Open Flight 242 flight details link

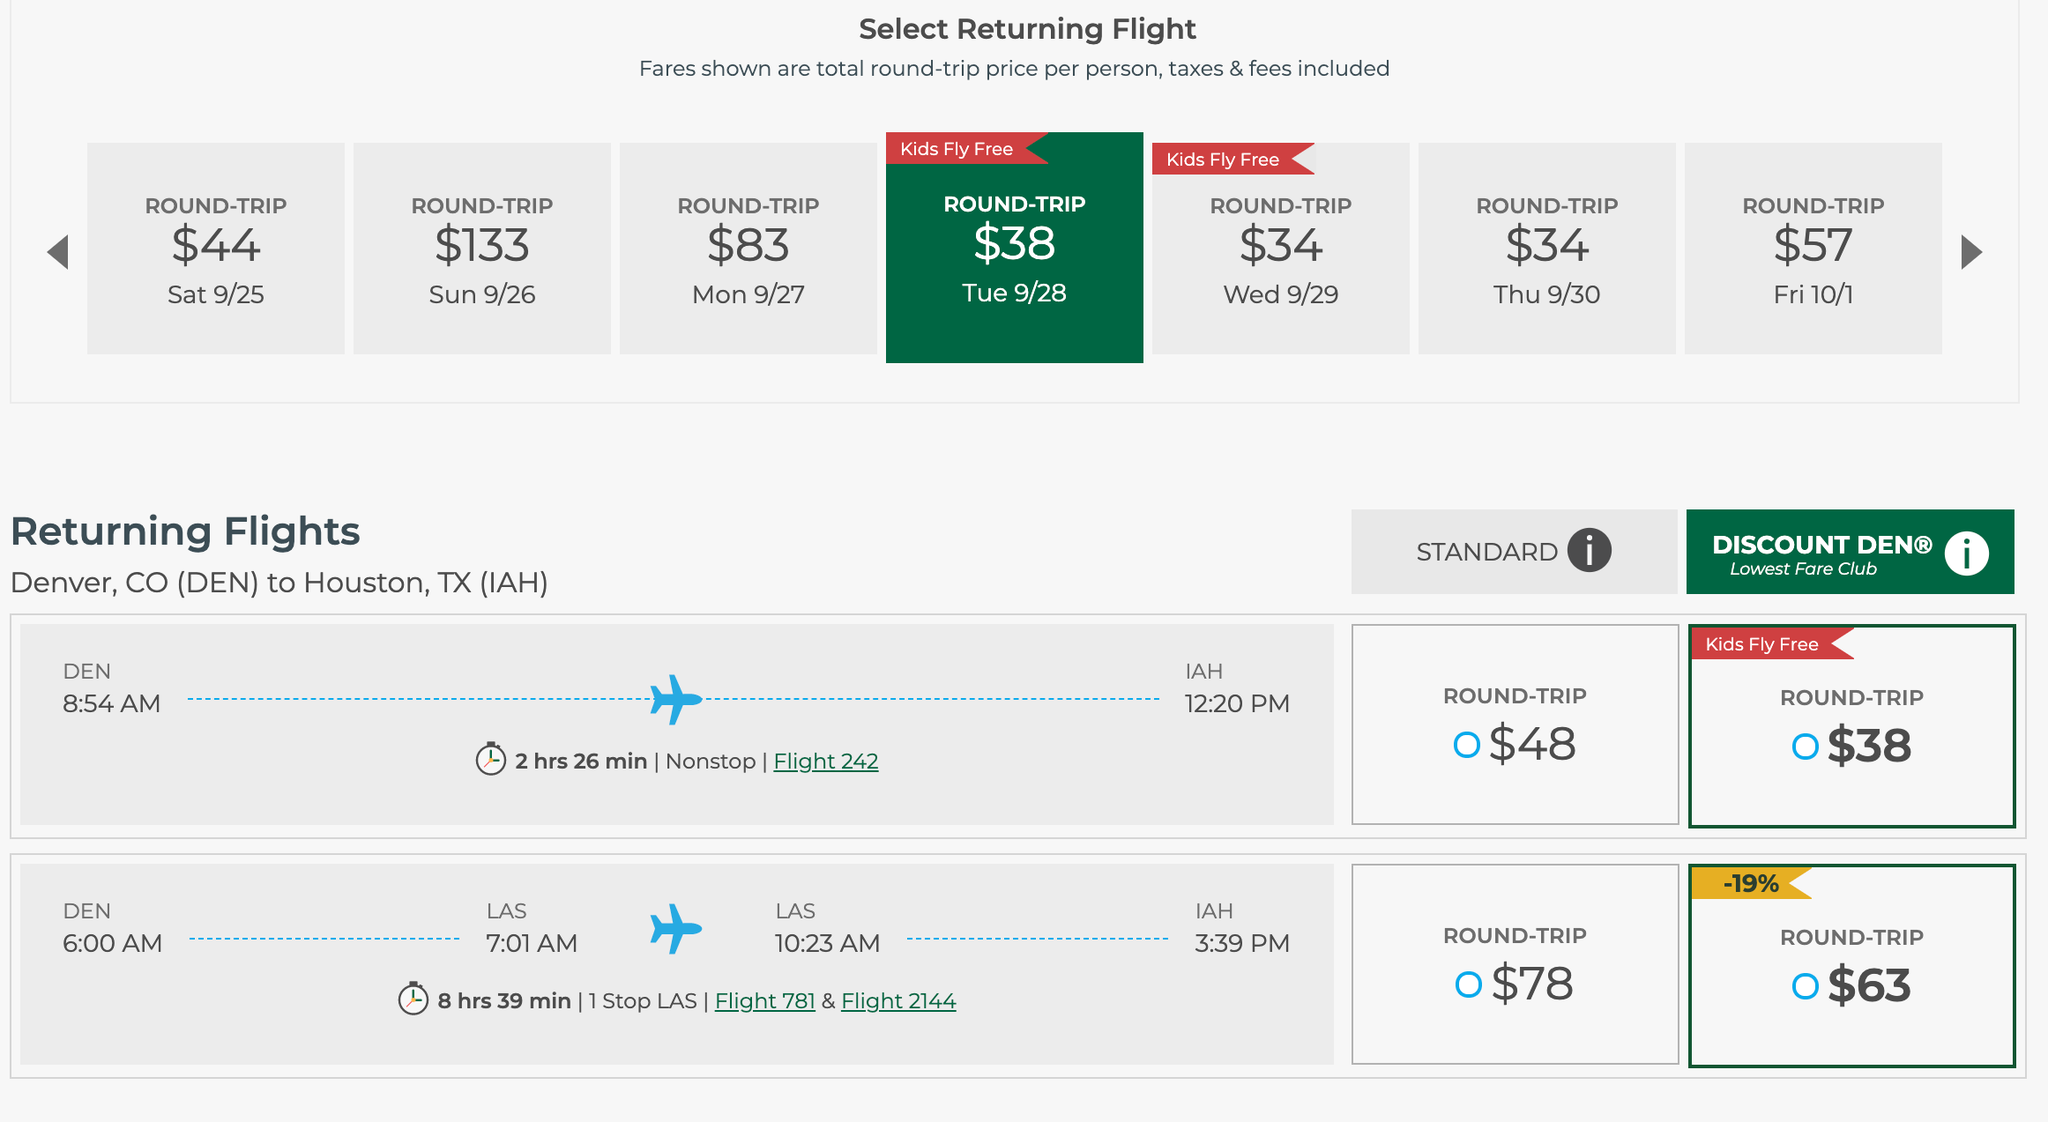point(827,761)
